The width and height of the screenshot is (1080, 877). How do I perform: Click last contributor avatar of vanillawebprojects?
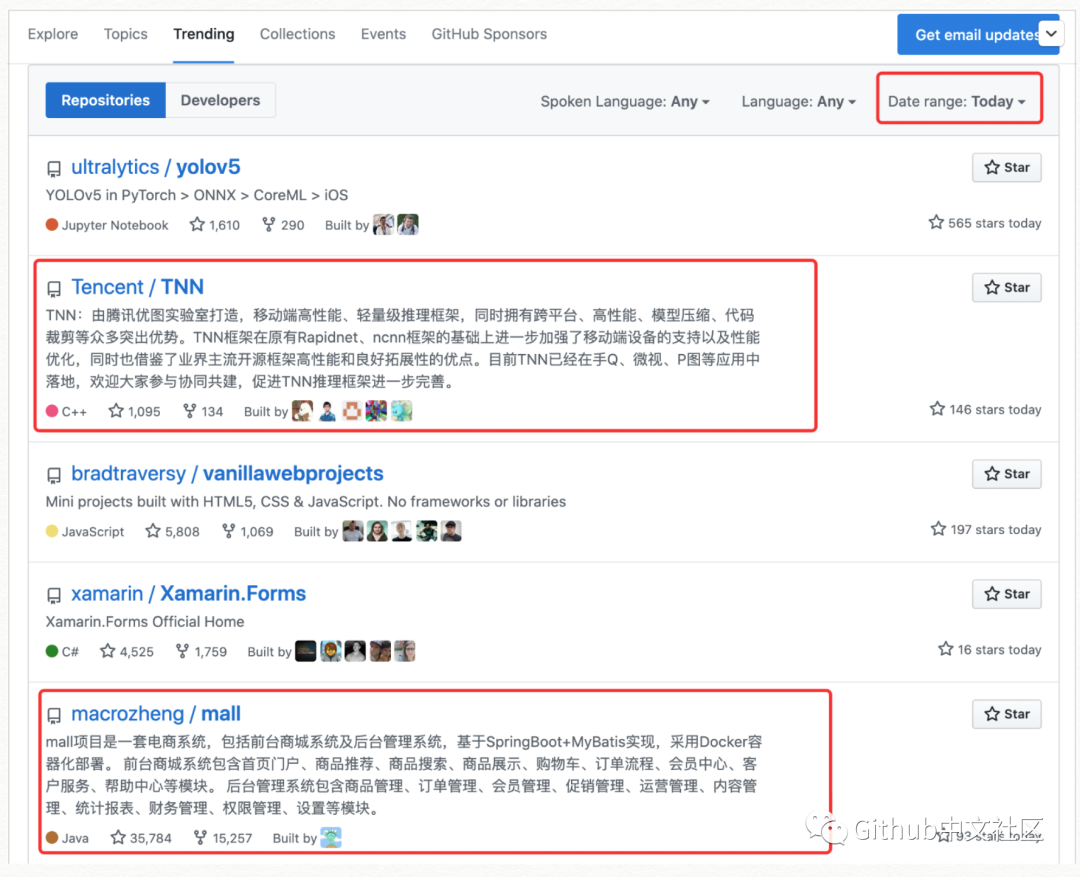451,531
